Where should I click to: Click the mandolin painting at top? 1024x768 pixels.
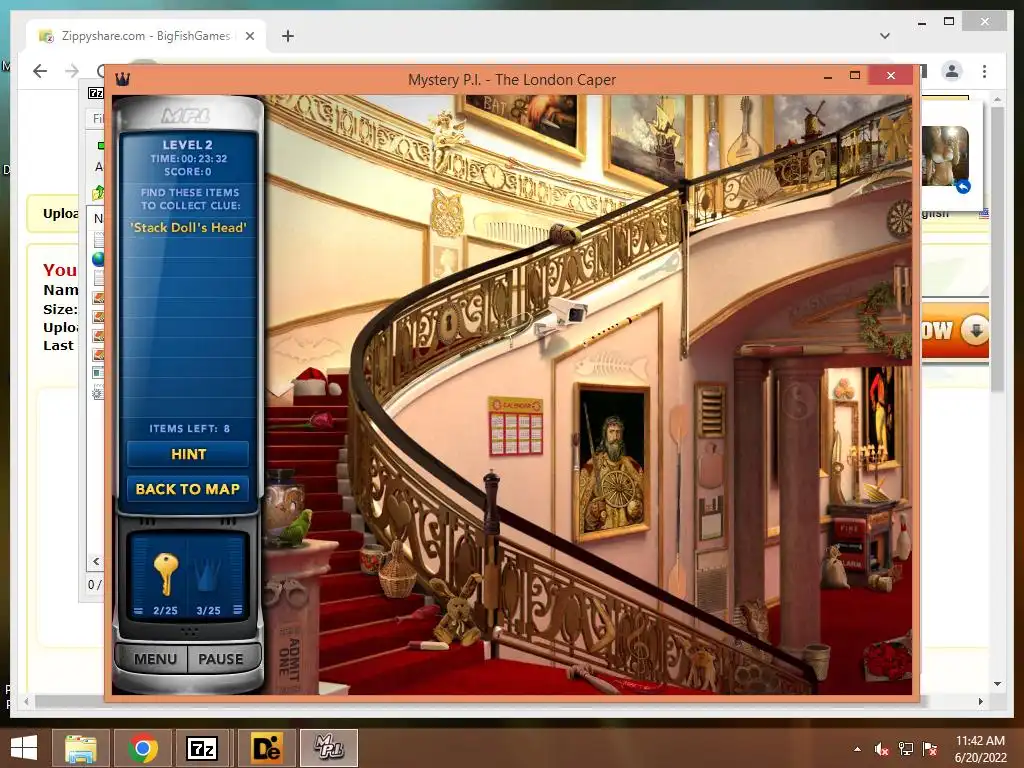tap(743, 134)
